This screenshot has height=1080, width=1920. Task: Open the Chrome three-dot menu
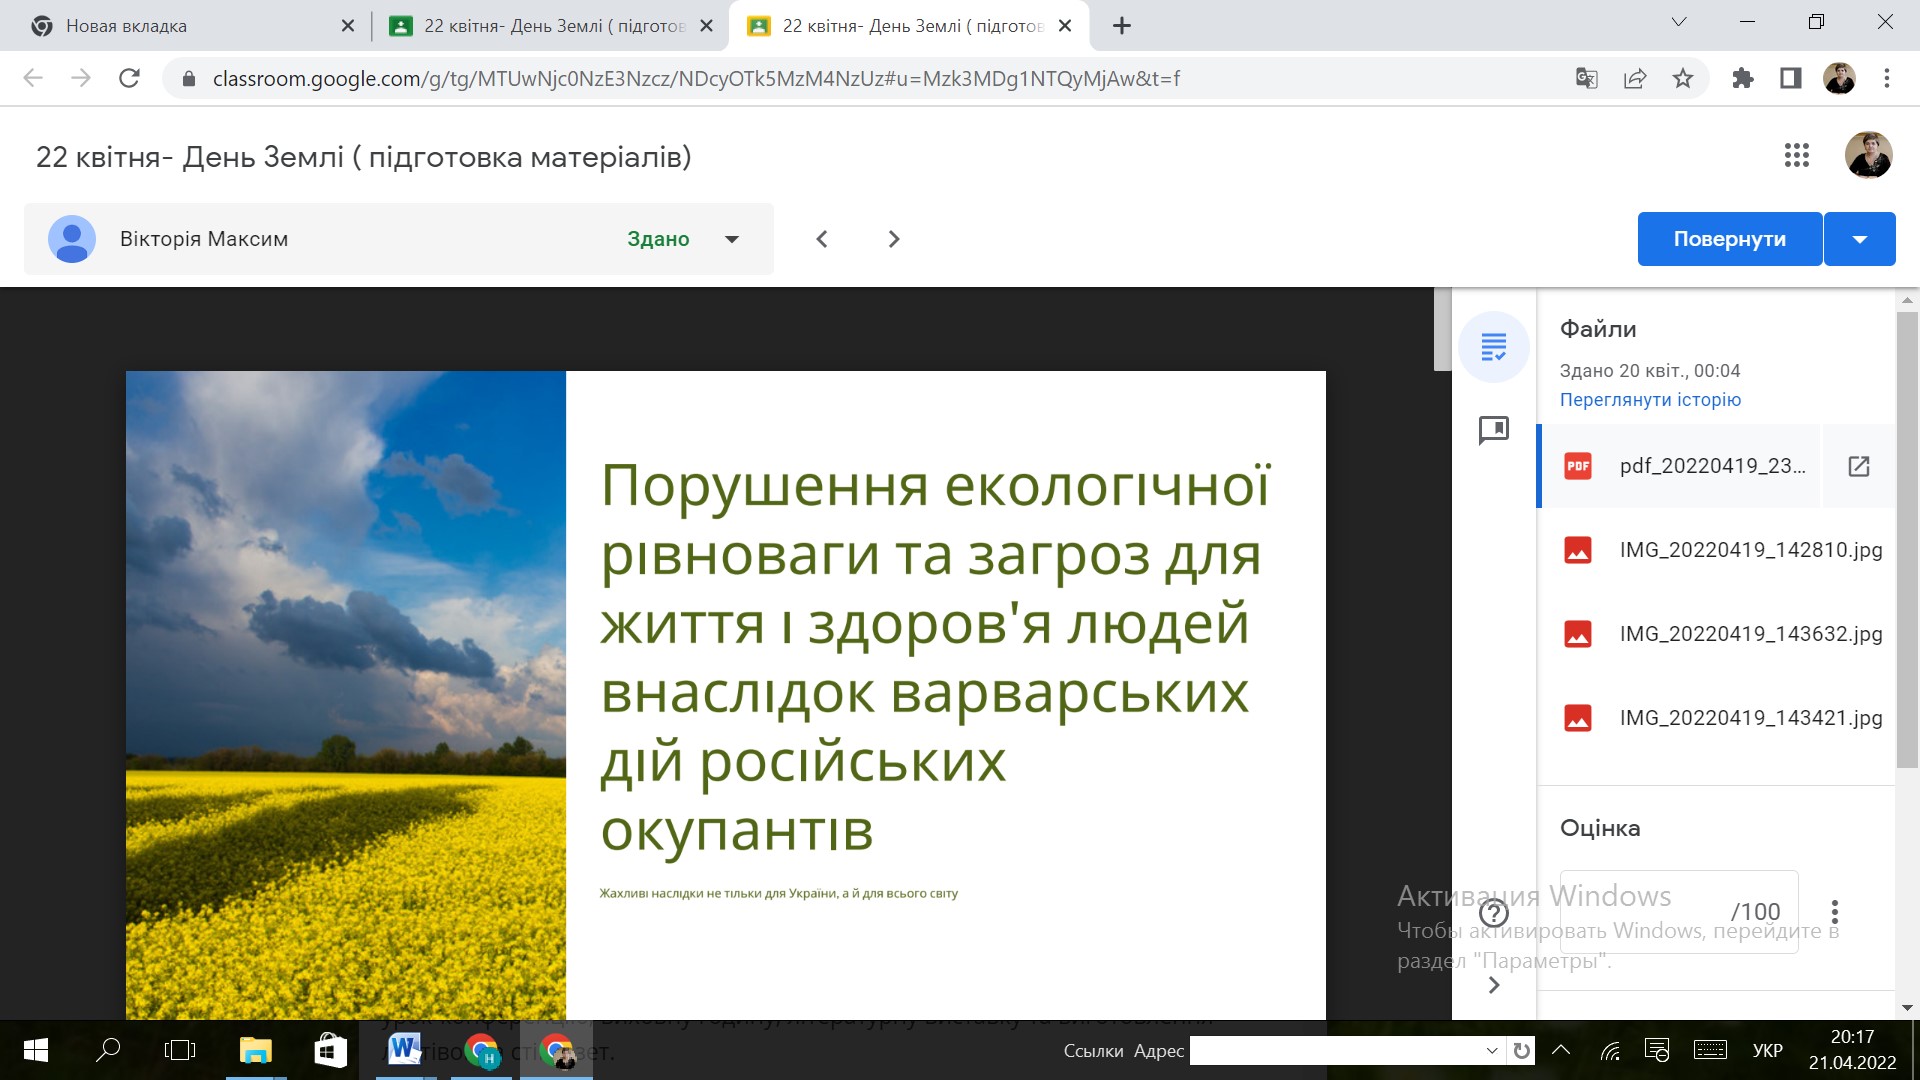1887,78
